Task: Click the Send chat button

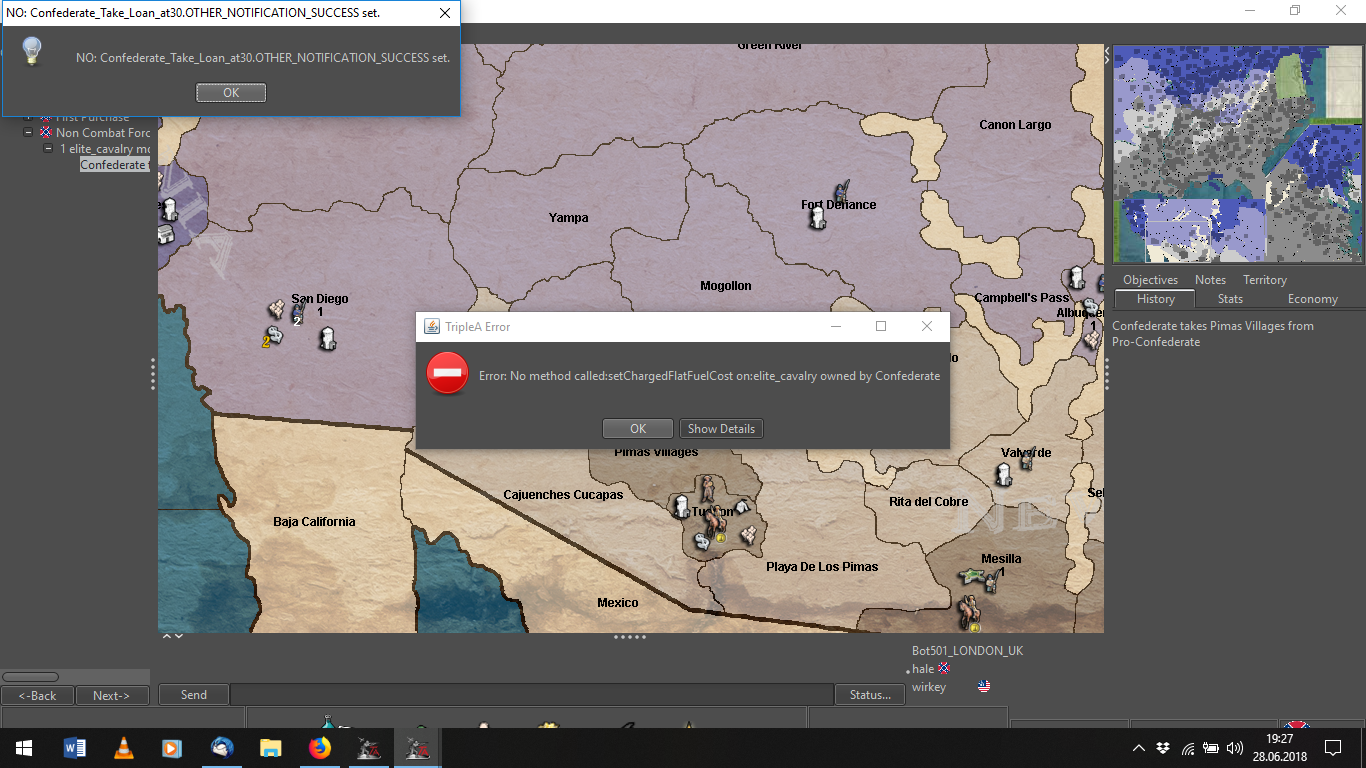Action: [194, 694]
